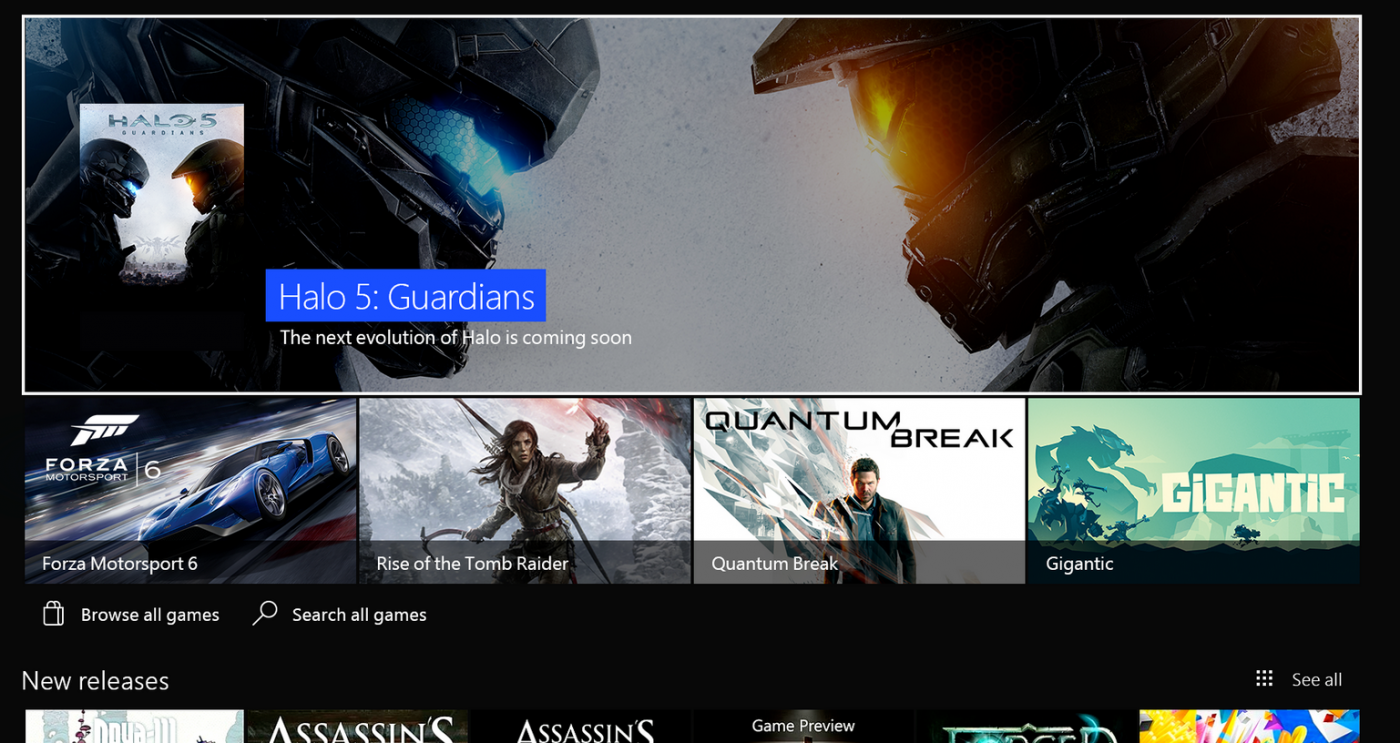Select the Quantum Break tile
1400x743 pixels.
pos(858,490)
